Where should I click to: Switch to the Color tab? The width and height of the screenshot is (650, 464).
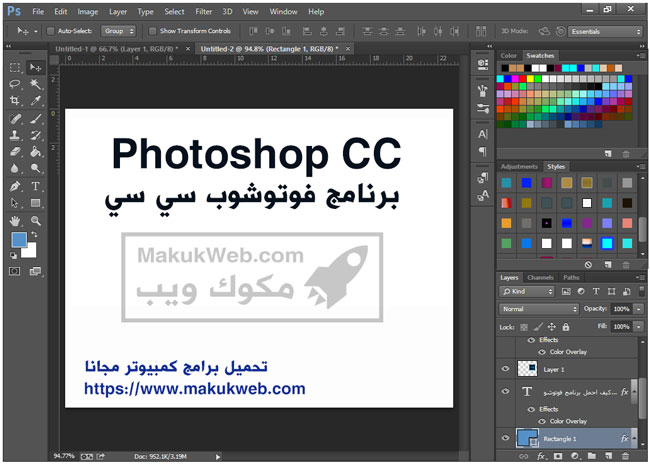[x=508, y=56]
